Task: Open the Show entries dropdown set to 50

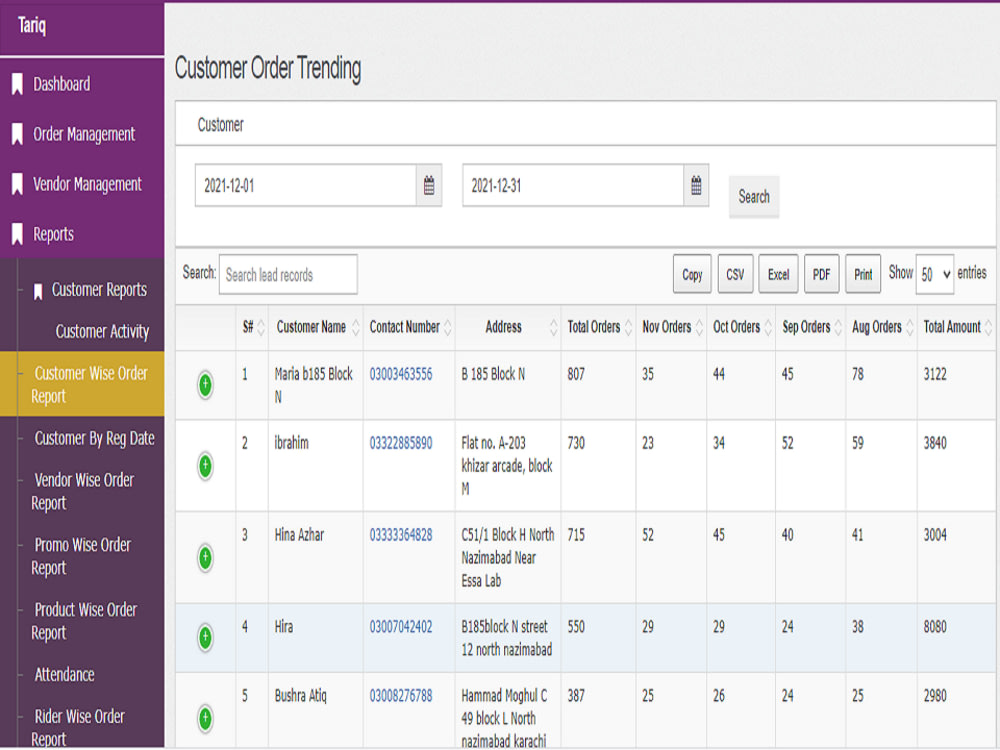Action: click(935, 274)
